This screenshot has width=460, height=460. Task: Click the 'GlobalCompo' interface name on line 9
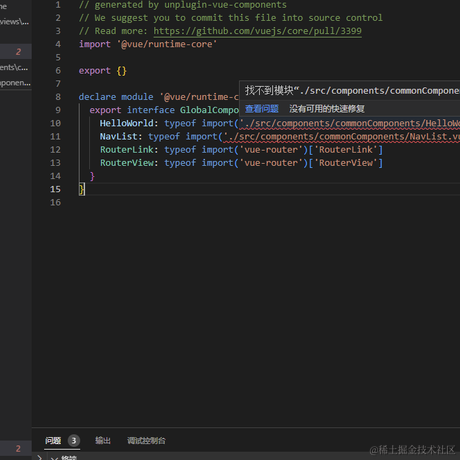(x=209, y=110)
